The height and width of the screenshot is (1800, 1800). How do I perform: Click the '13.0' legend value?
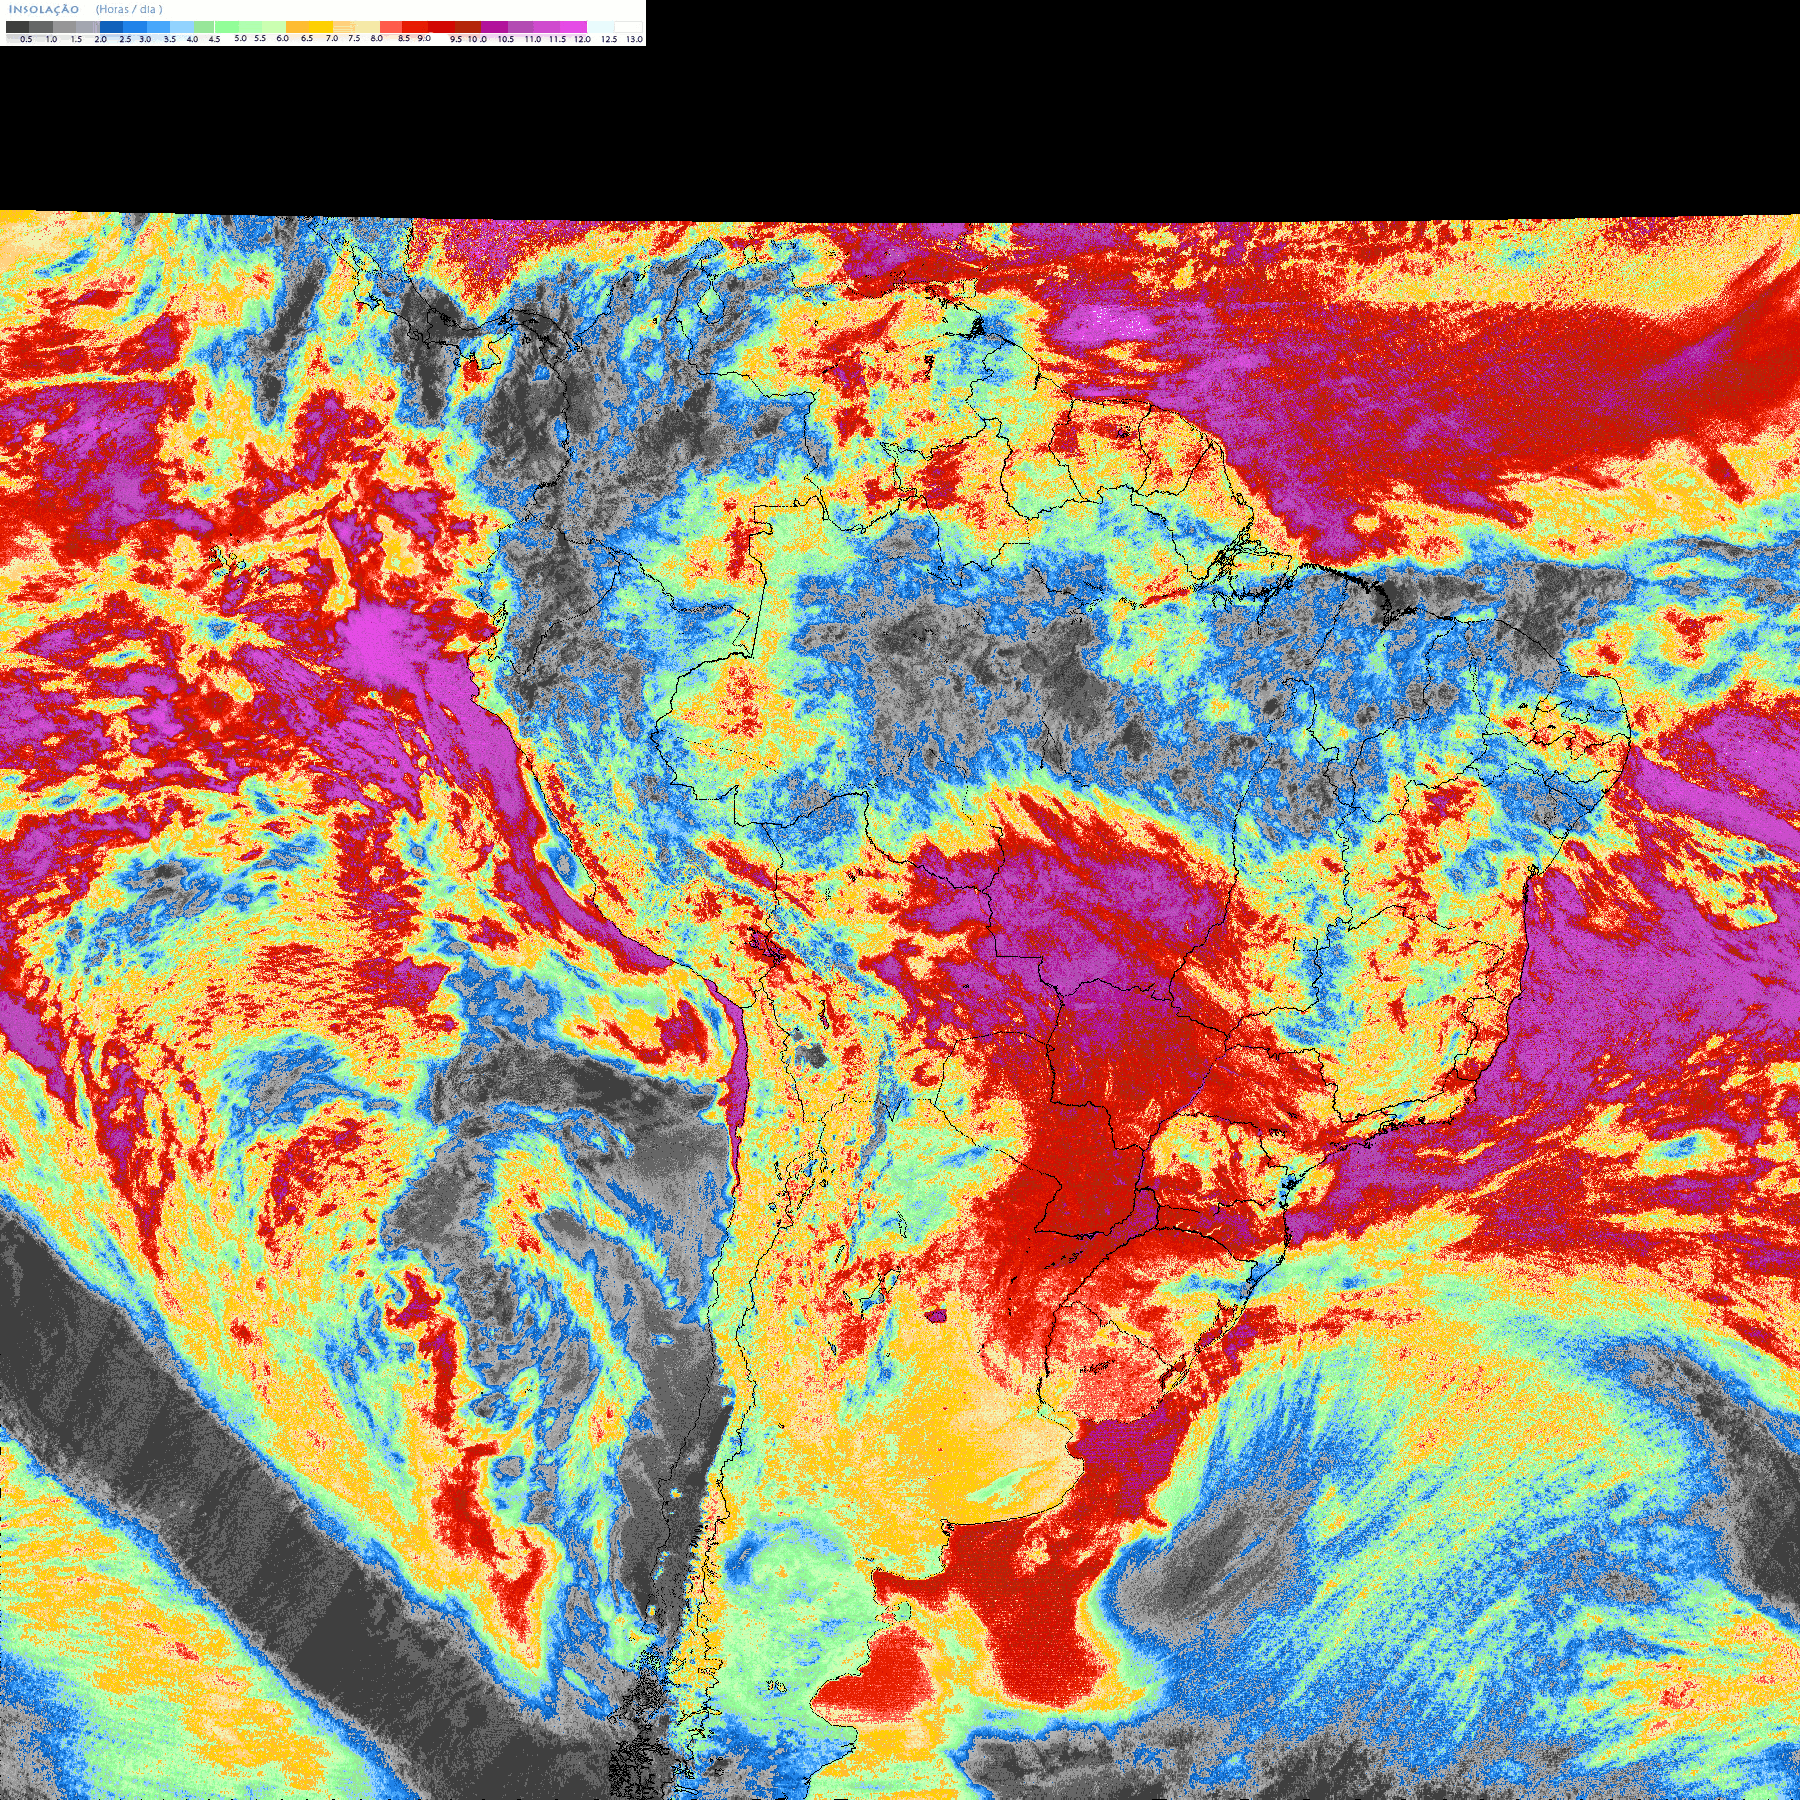pos(635,39)
